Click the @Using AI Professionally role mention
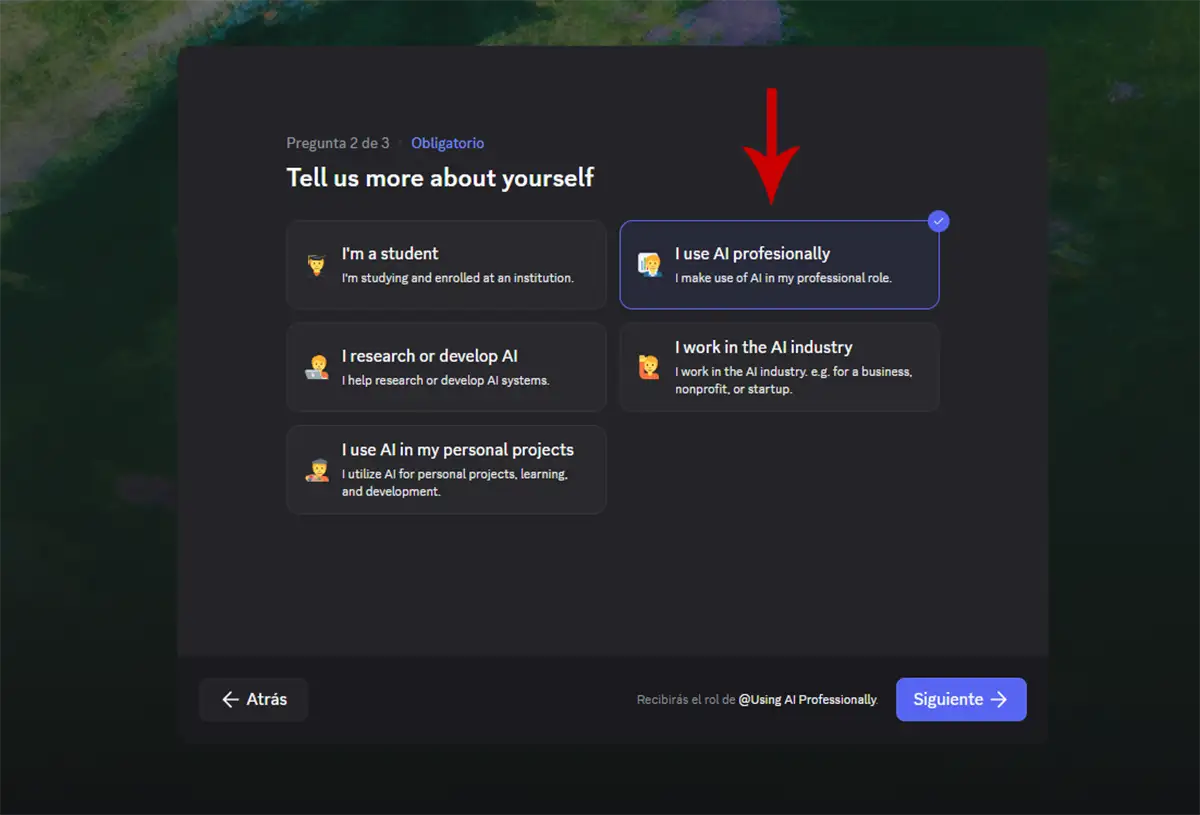 click(x=807, y=700)
